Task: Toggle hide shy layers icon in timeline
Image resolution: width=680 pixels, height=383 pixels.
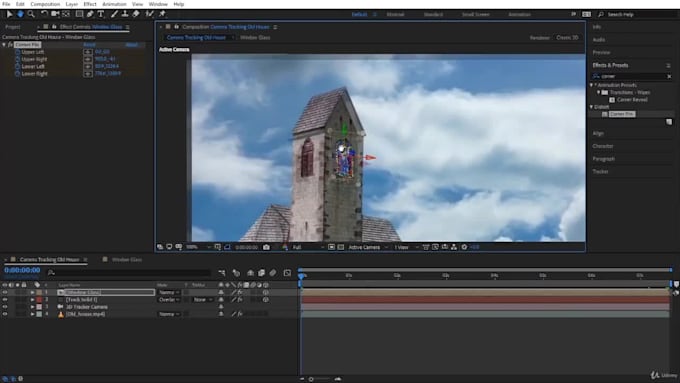Action: (x=251, y=273)
